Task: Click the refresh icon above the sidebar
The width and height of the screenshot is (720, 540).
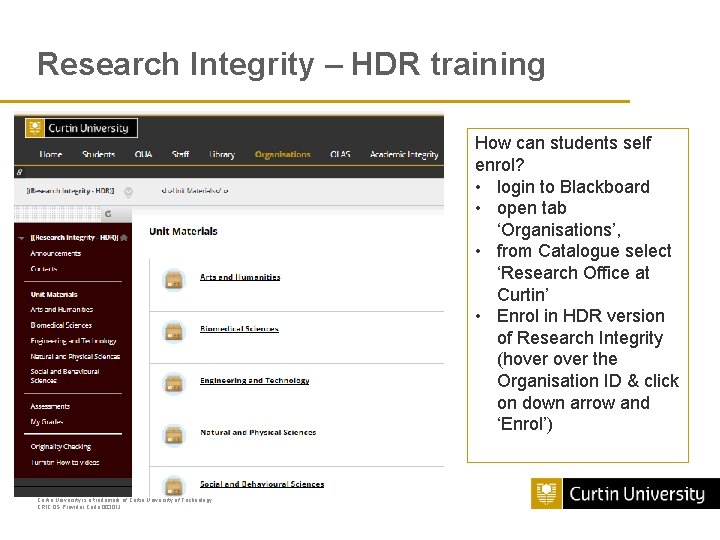Action: [108, 214]
